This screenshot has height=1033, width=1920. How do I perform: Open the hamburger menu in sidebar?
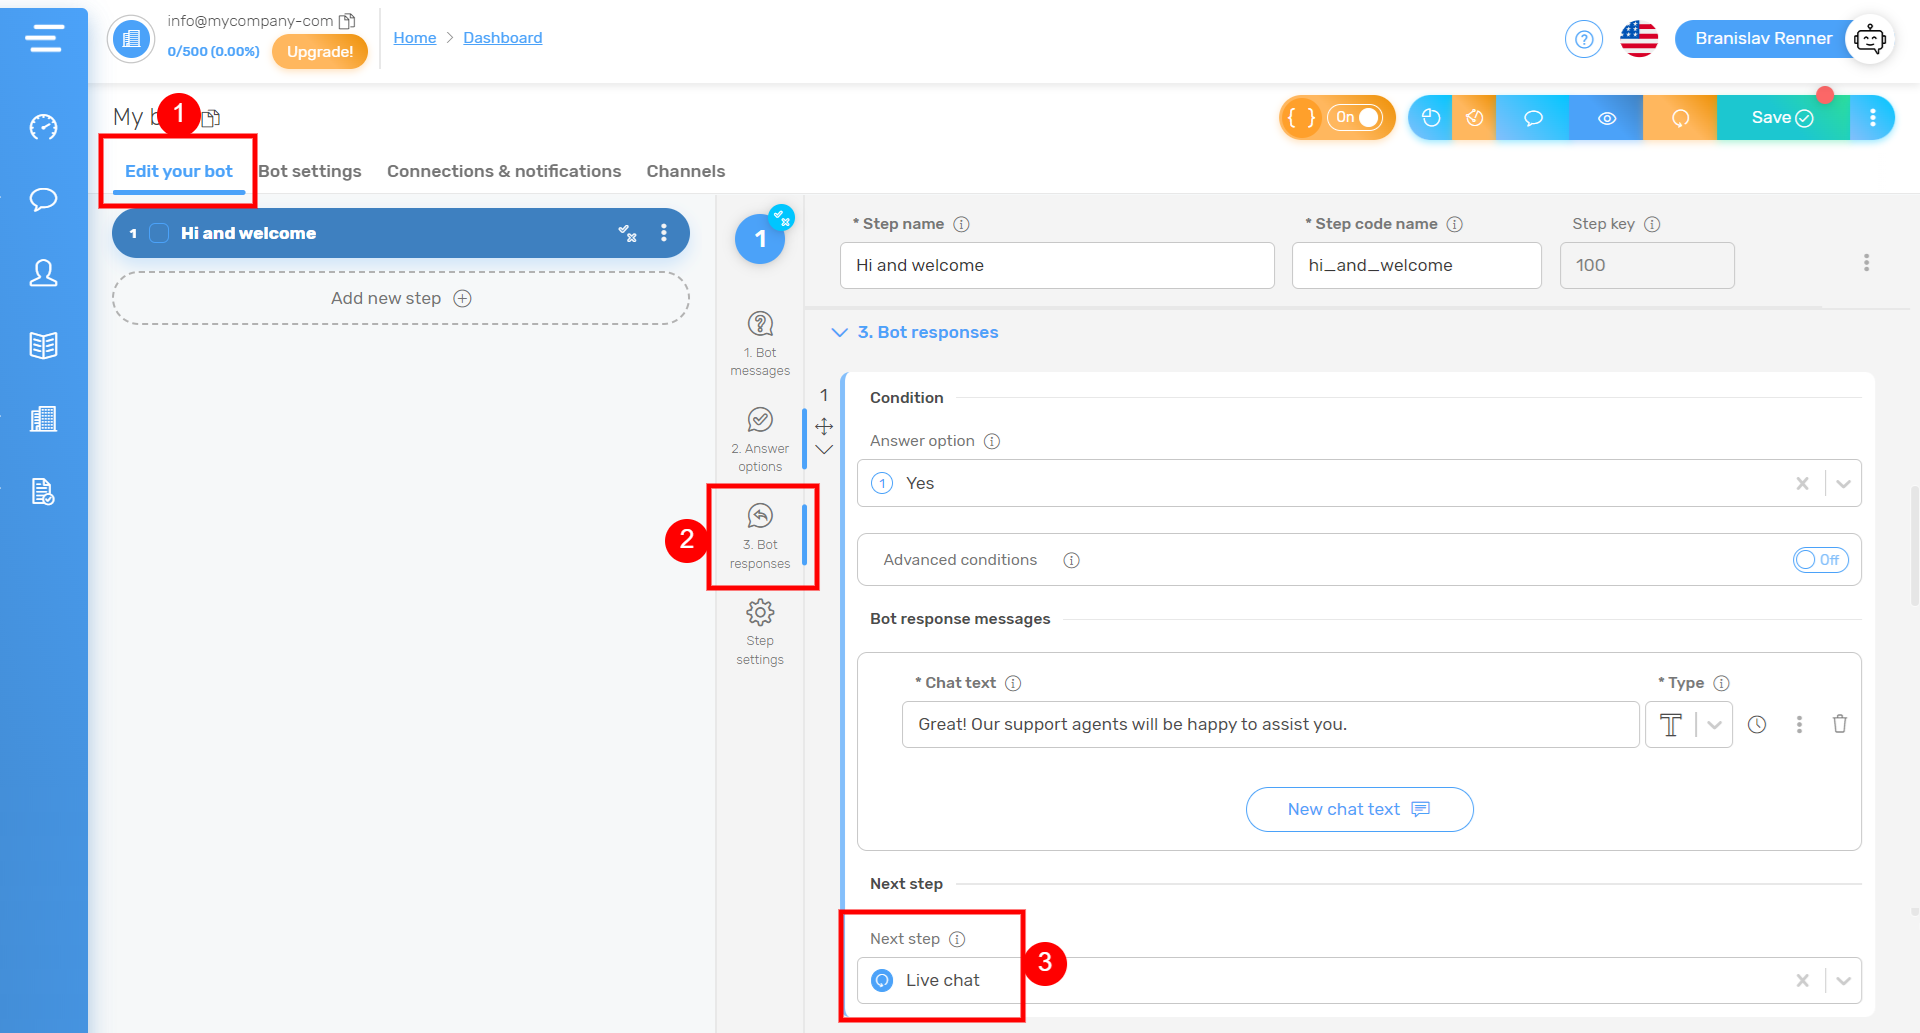pos(44,39)
